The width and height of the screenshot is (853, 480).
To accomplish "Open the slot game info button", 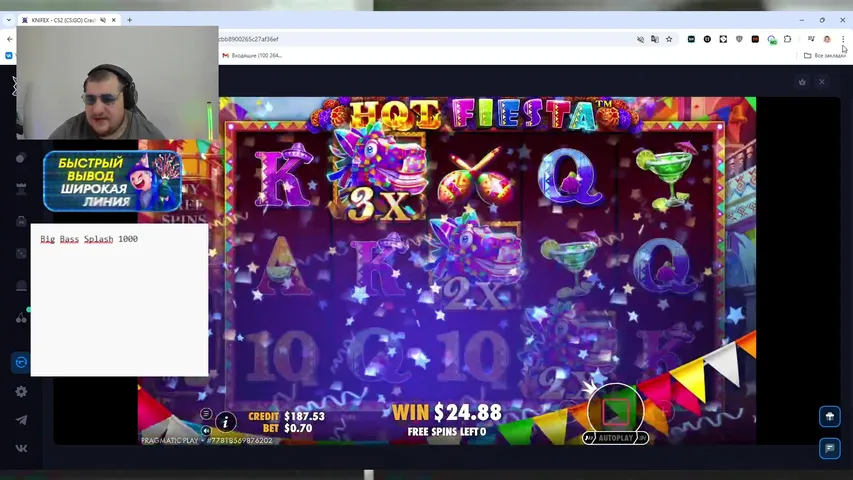I will pyautogui.click(x=226, y=422).
